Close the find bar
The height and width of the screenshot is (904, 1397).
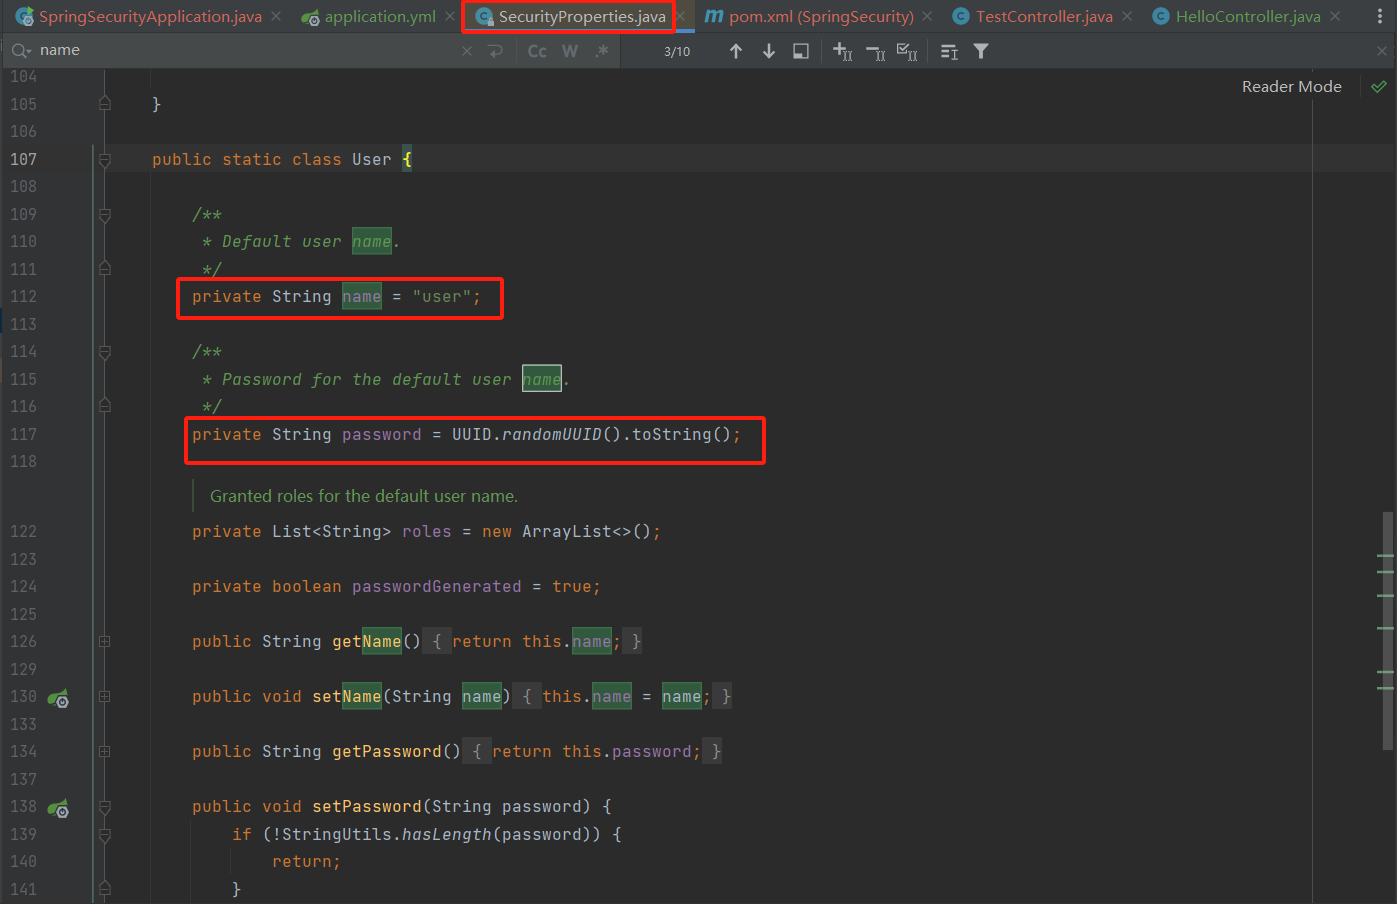click(x=1382, y=51)
